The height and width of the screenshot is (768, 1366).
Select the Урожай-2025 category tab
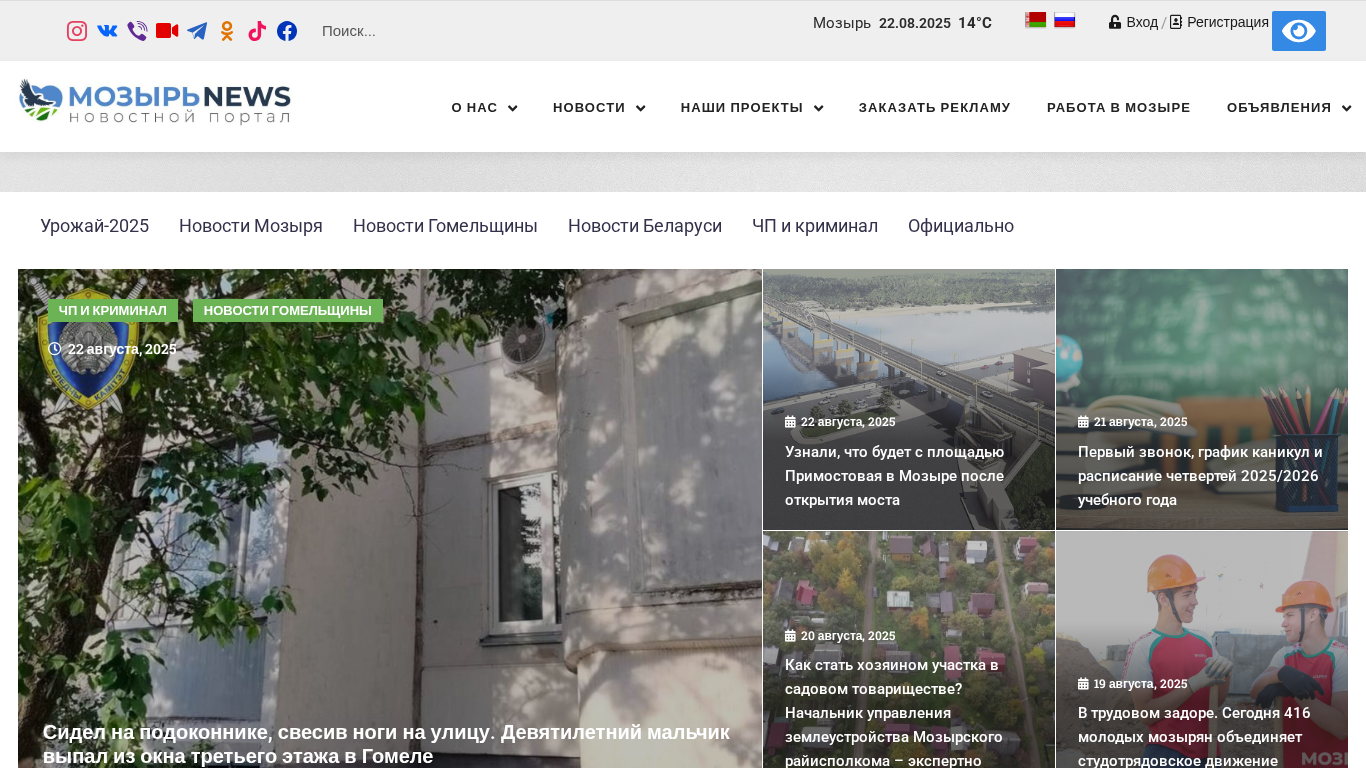[x=95, y=226]
